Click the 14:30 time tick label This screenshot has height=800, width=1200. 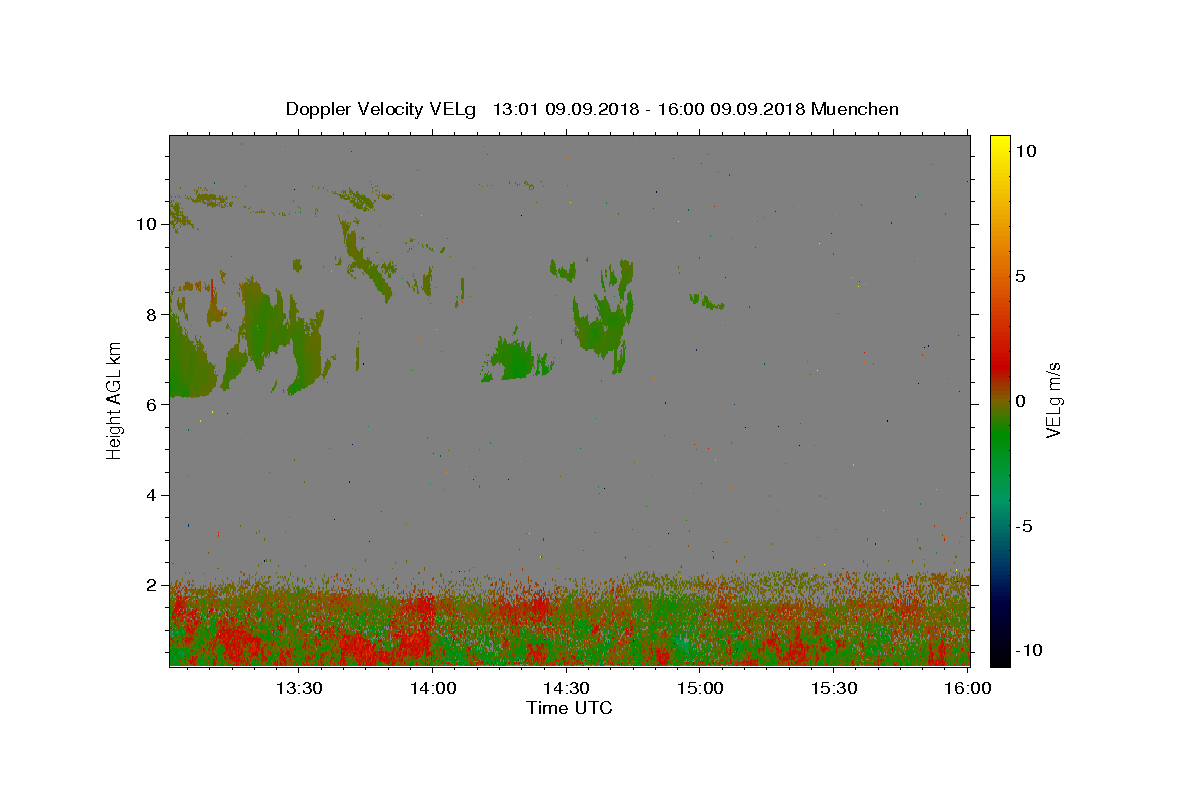(566, 688)
